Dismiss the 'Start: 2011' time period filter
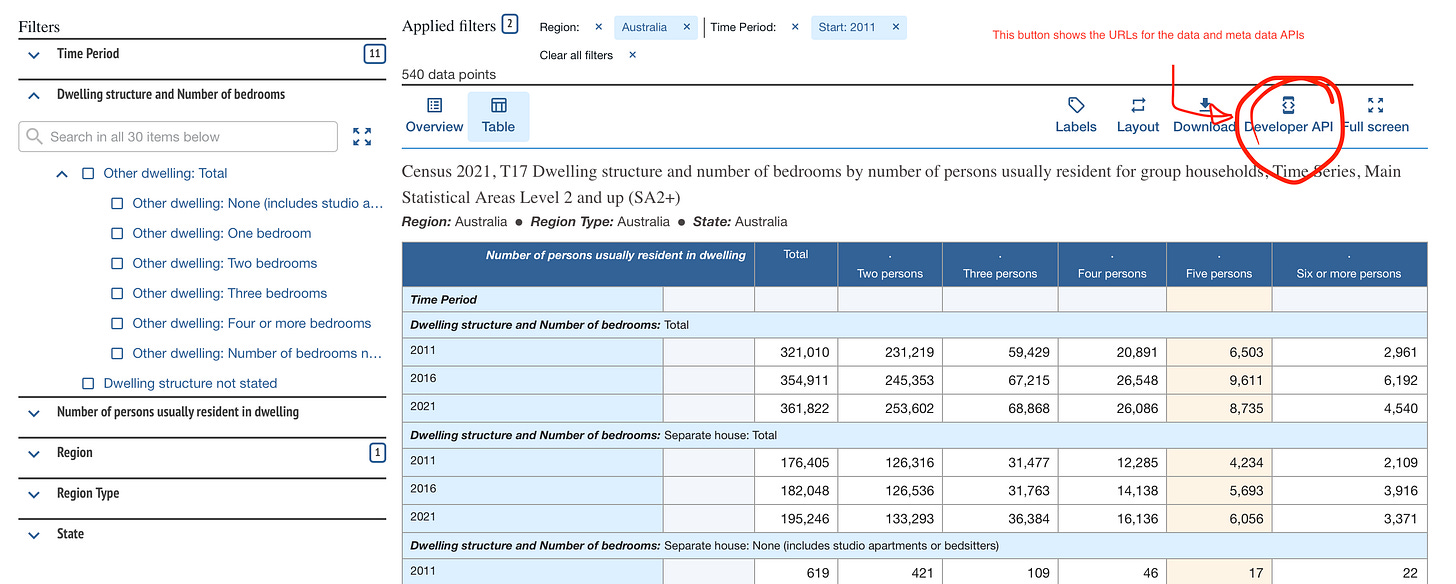The image size is (1456, 584). coord(895,27)
